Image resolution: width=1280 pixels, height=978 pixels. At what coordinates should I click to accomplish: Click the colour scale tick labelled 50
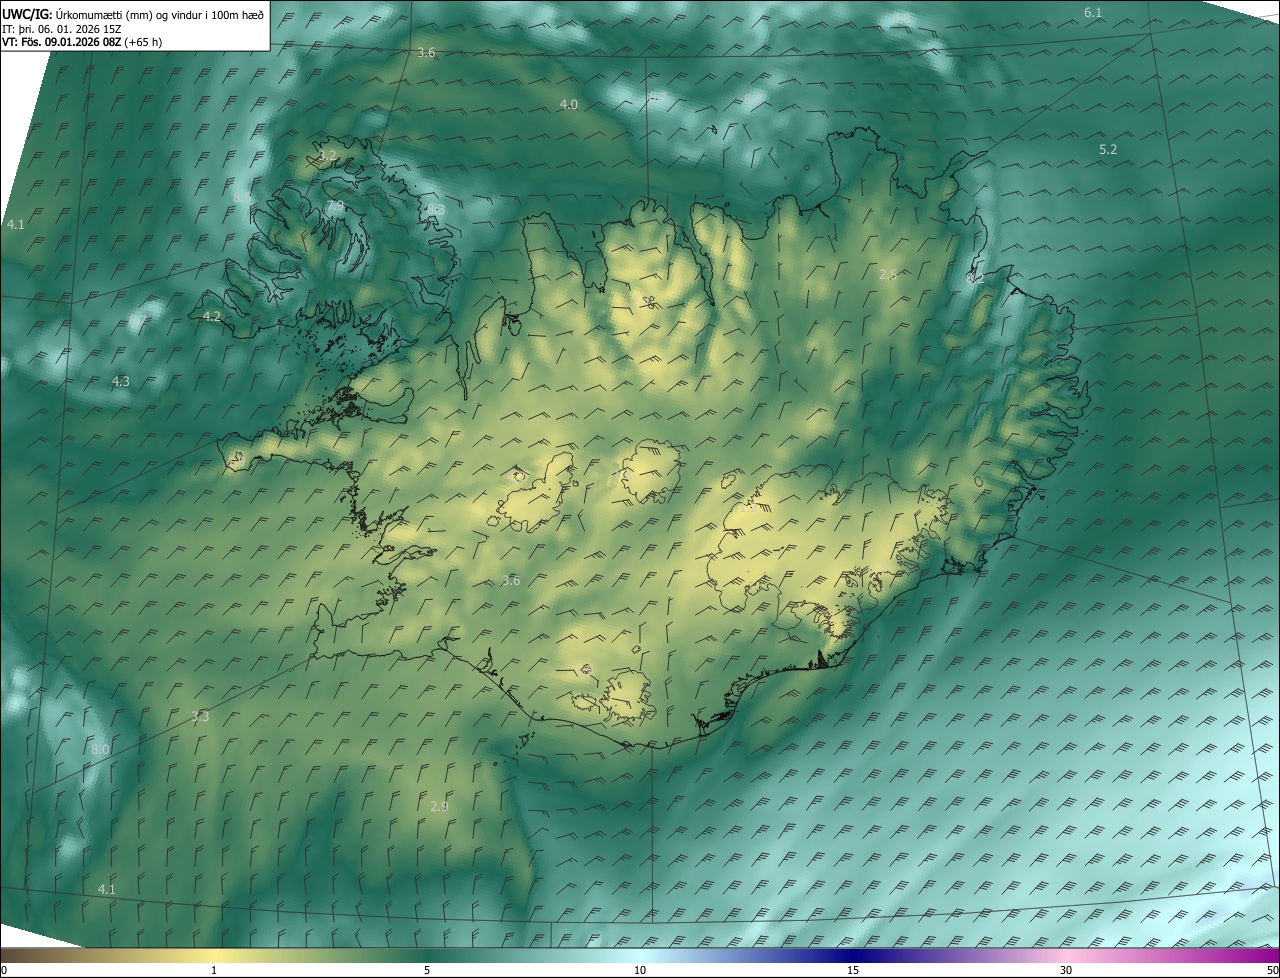[1272, 970]
